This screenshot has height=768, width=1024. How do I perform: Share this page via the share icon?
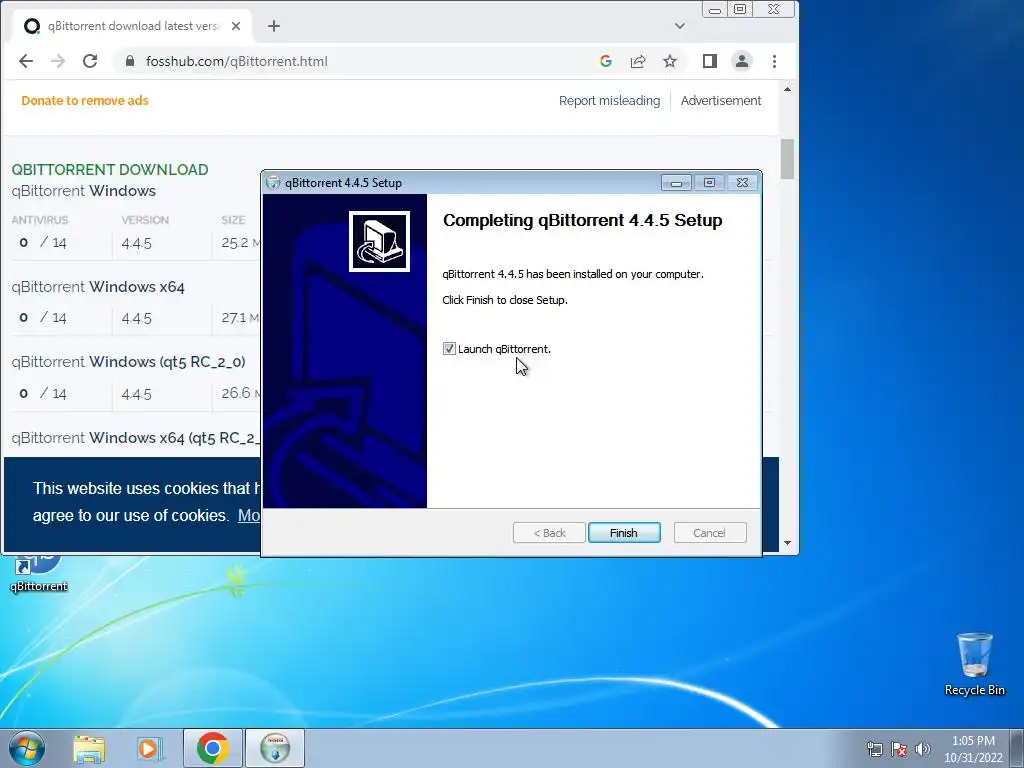[x=637, y=61]
